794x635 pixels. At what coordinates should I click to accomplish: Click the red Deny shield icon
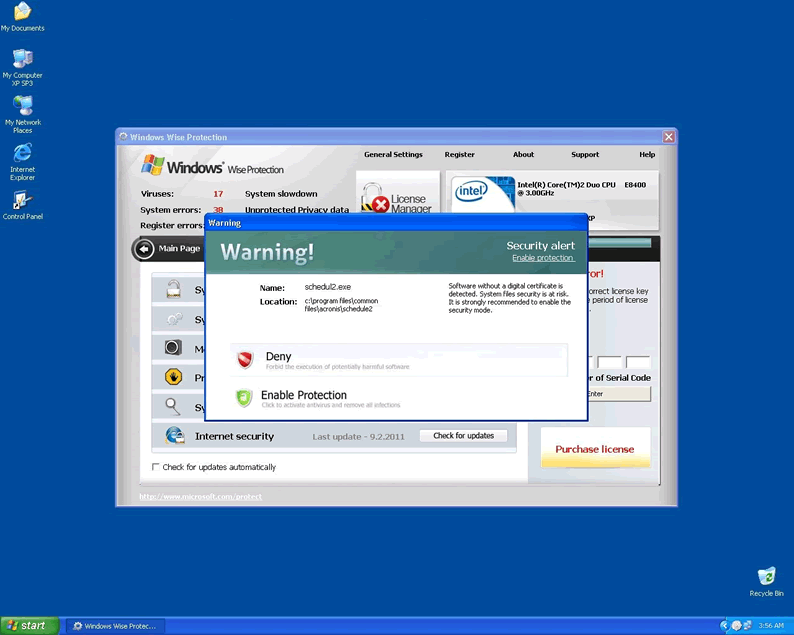(x=245, y=360)
